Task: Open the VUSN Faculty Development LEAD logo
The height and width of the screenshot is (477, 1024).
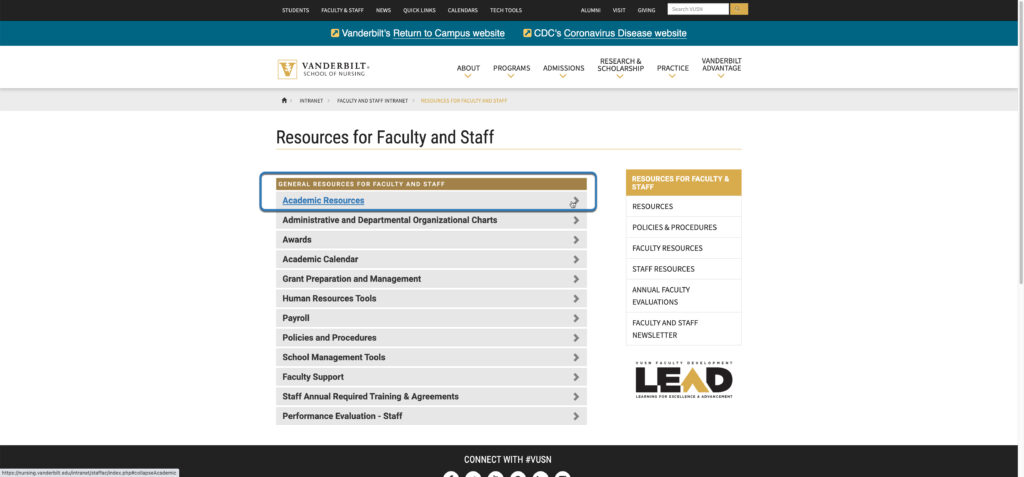Action: (x=683, y=380)
